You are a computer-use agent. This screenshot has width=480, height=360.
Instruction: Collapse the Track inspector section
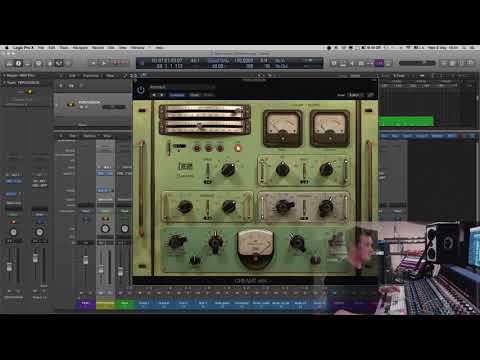(4, 83)
